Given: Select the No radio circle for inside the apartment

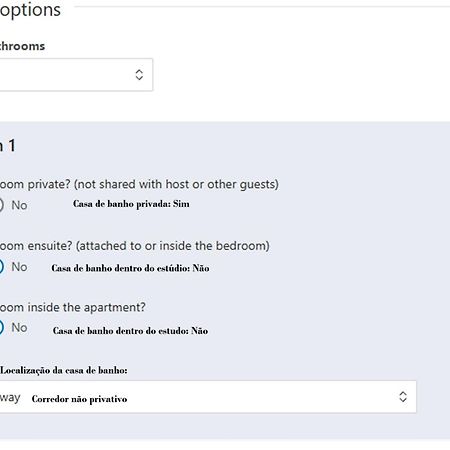Looking at the screenshot, I should (1, 328).
